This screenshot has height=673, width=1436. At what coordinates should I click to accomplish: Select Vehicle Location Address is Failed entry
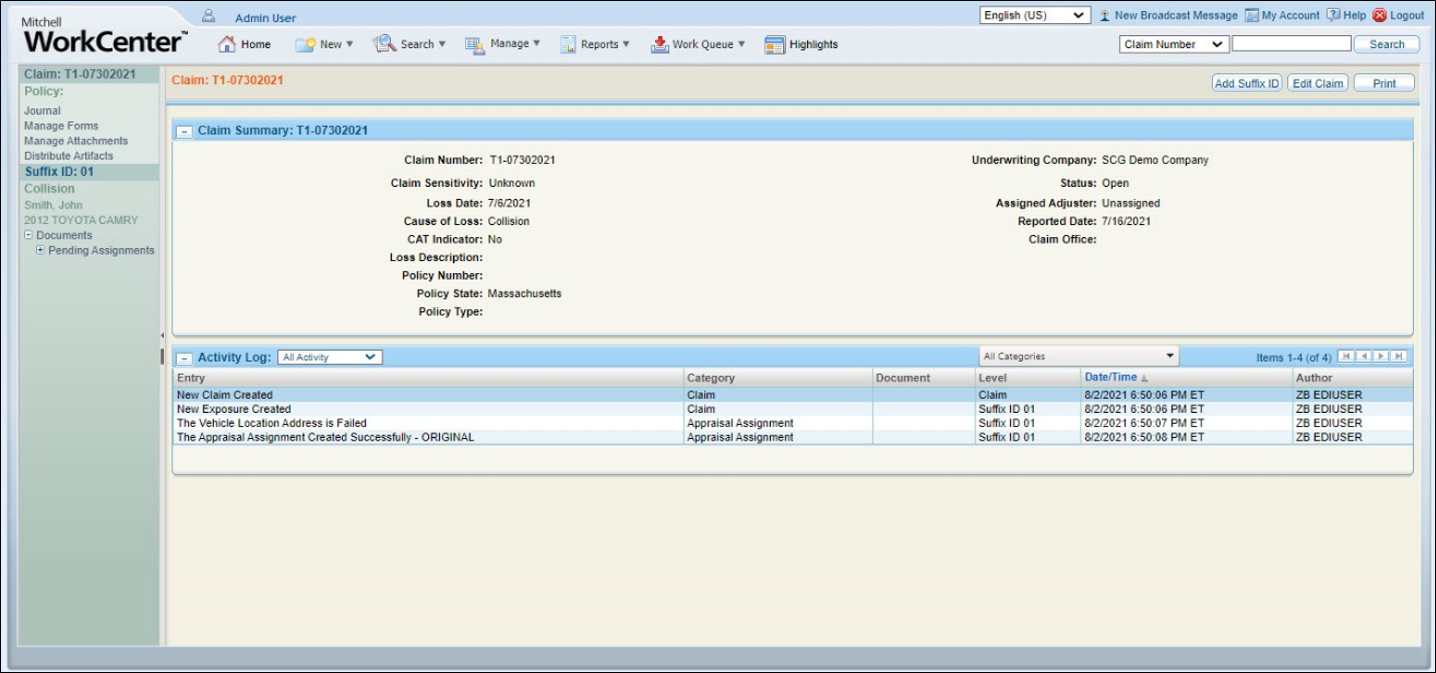point(793,423)
